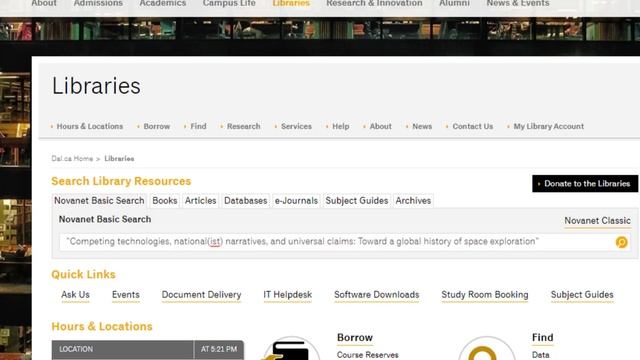Click the LOCATION table header

click(x=122, y=350)
